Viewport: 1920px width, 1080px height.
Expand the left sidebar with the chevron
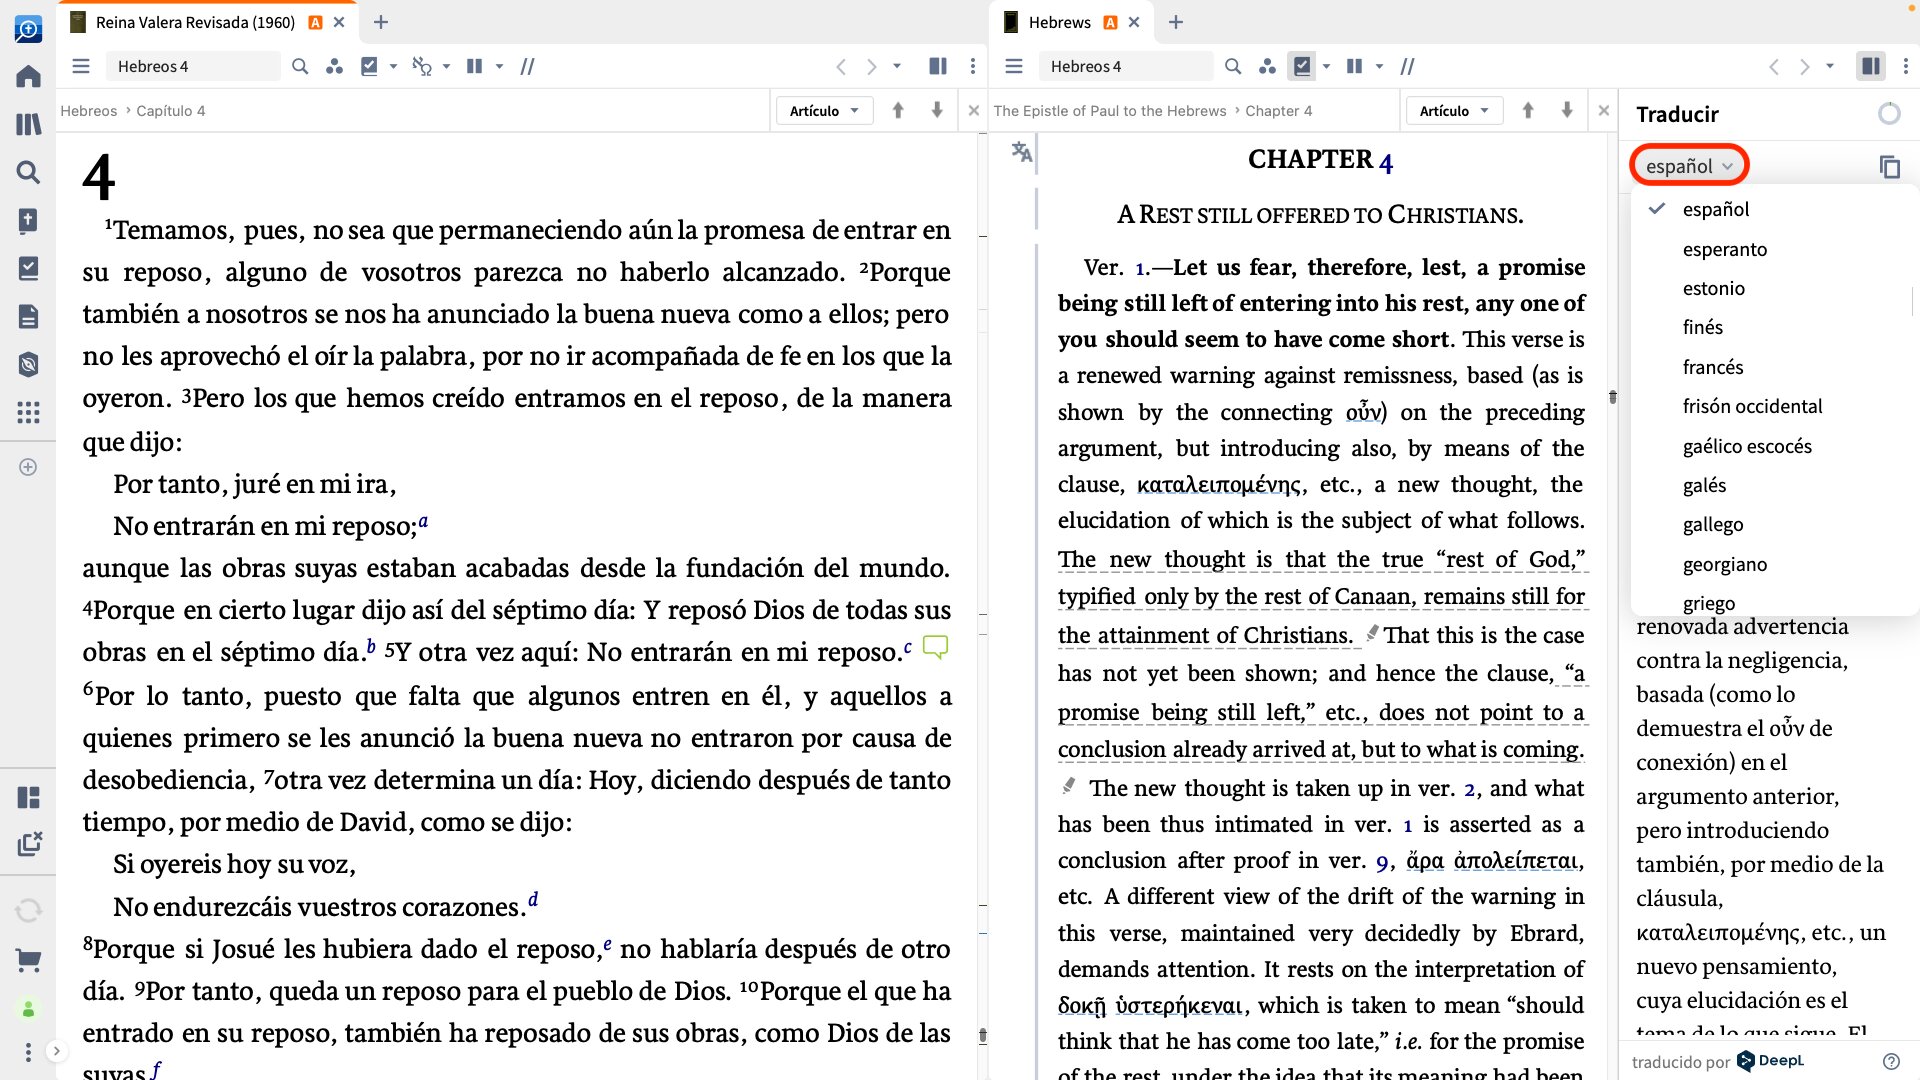57,1051
